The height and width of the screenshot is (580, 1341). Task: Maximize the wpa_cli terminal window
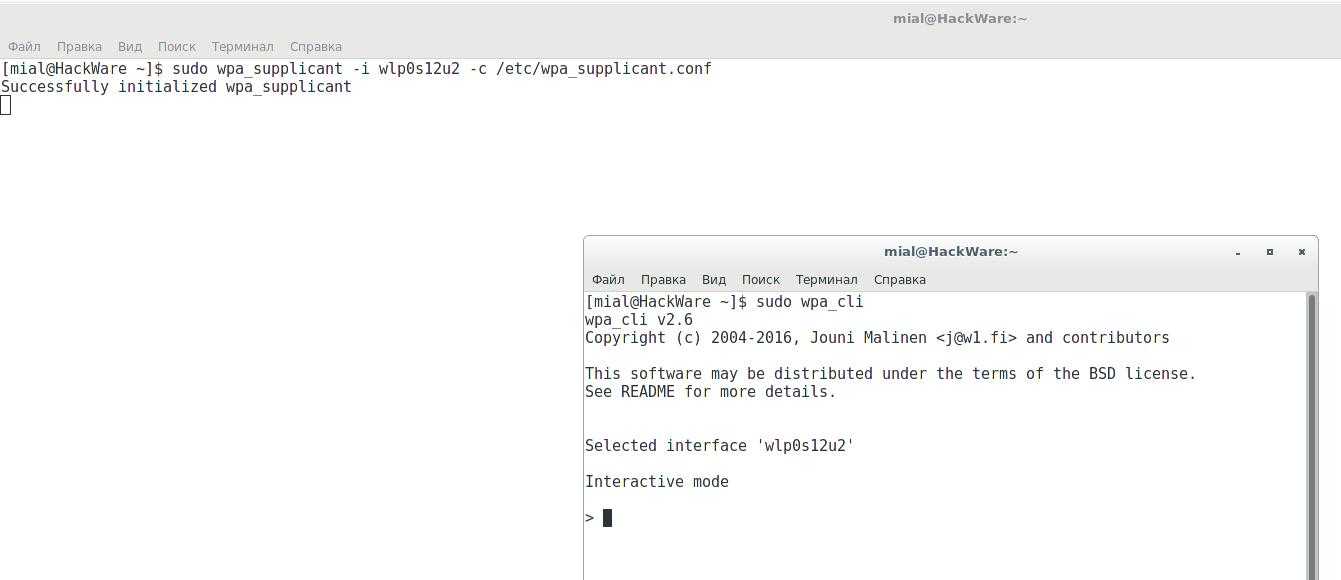click(1270, 252)
